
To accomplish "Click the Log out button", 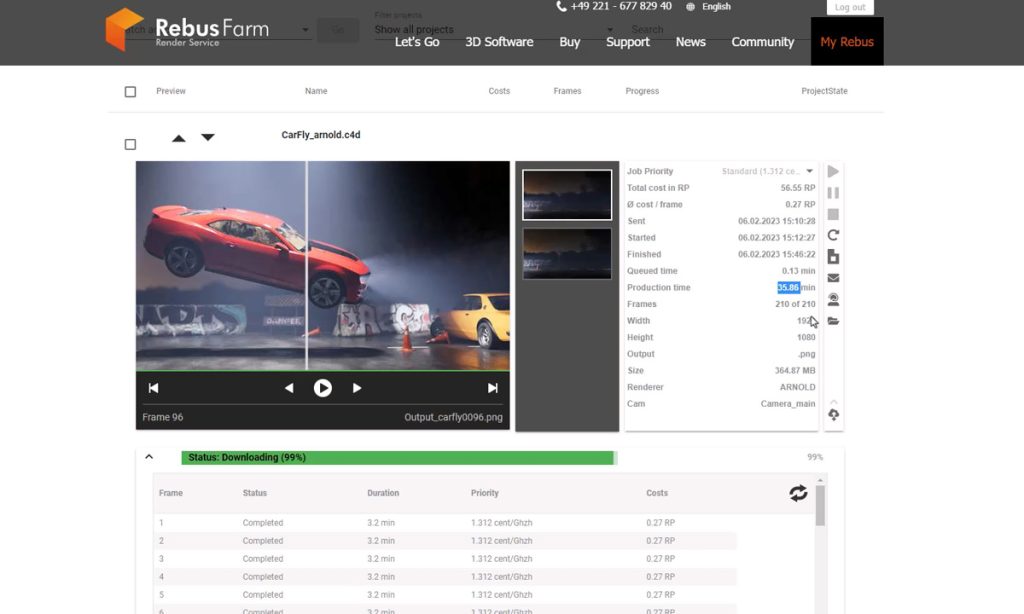I will tap(849, 7).
